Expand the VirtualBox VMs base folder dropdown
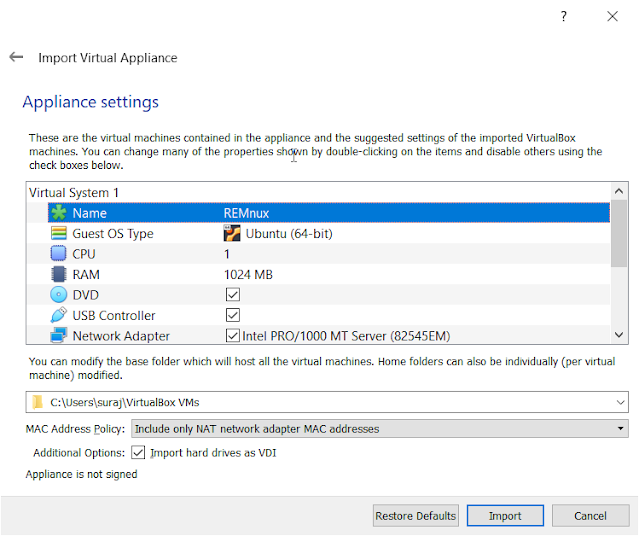Image resolution: width=639 pixels, height=536 pixels. (622, 402)
